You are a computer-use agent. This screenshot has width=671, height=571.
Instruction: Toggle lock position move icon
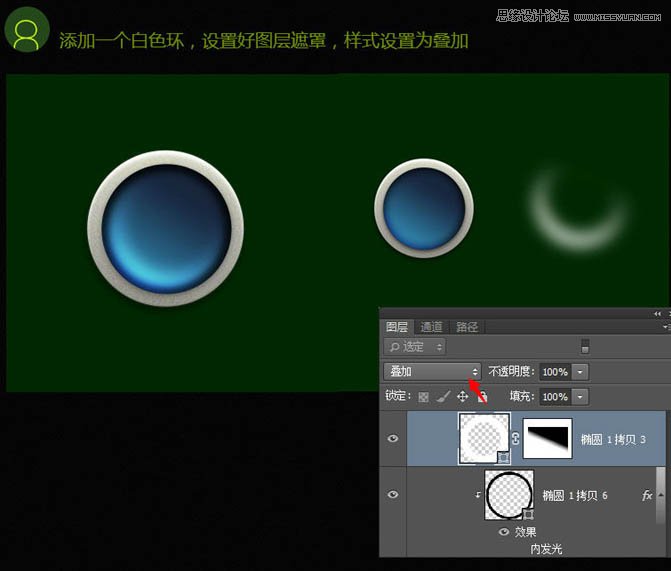tap(463, 397)
